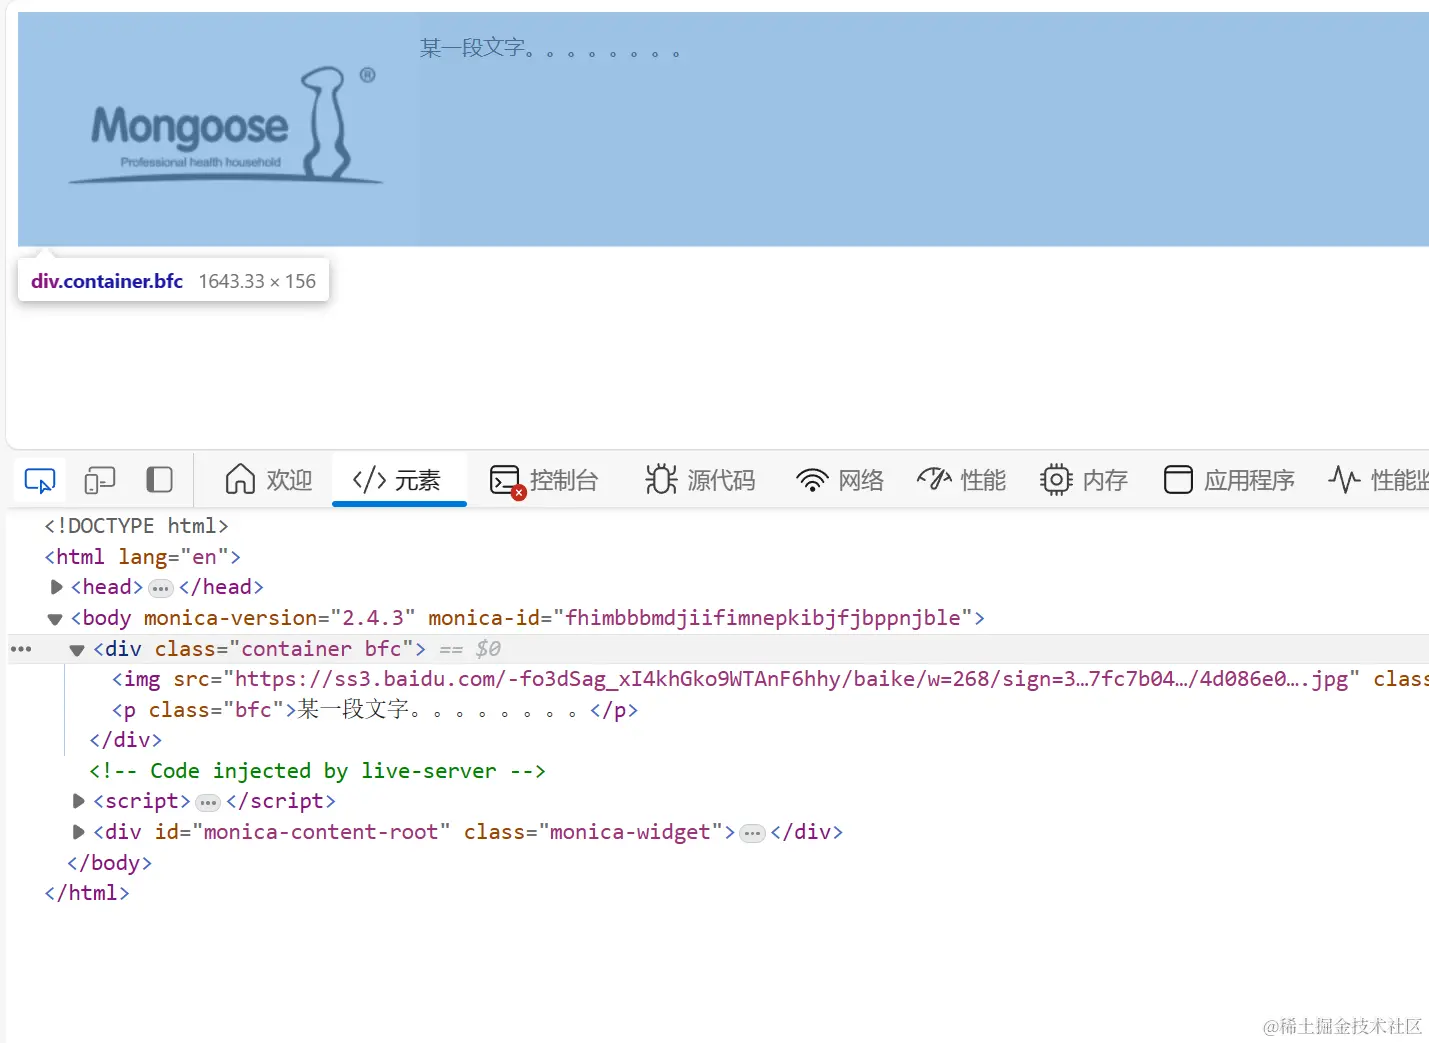Select the img src element row
The height and width of the screenshot is (1043, 1429).
(770, 679)
